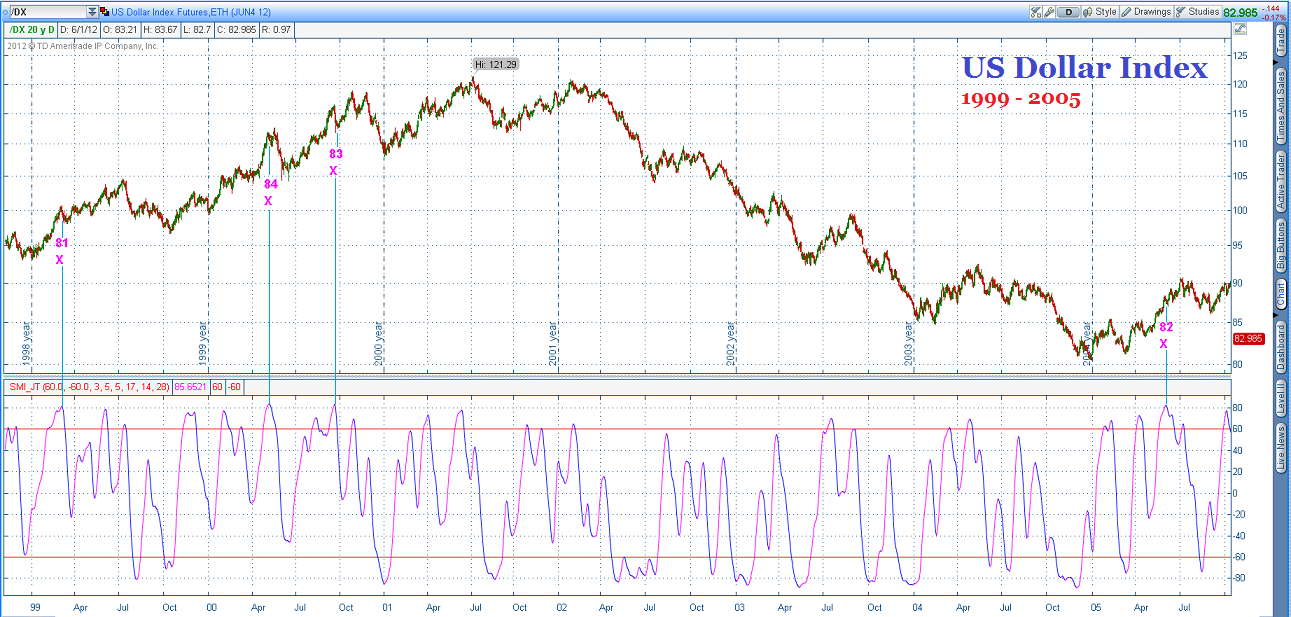Click the magenta 84 X annotation
The height and width of the screenshot is (617, 1291).
pos(270,192)
